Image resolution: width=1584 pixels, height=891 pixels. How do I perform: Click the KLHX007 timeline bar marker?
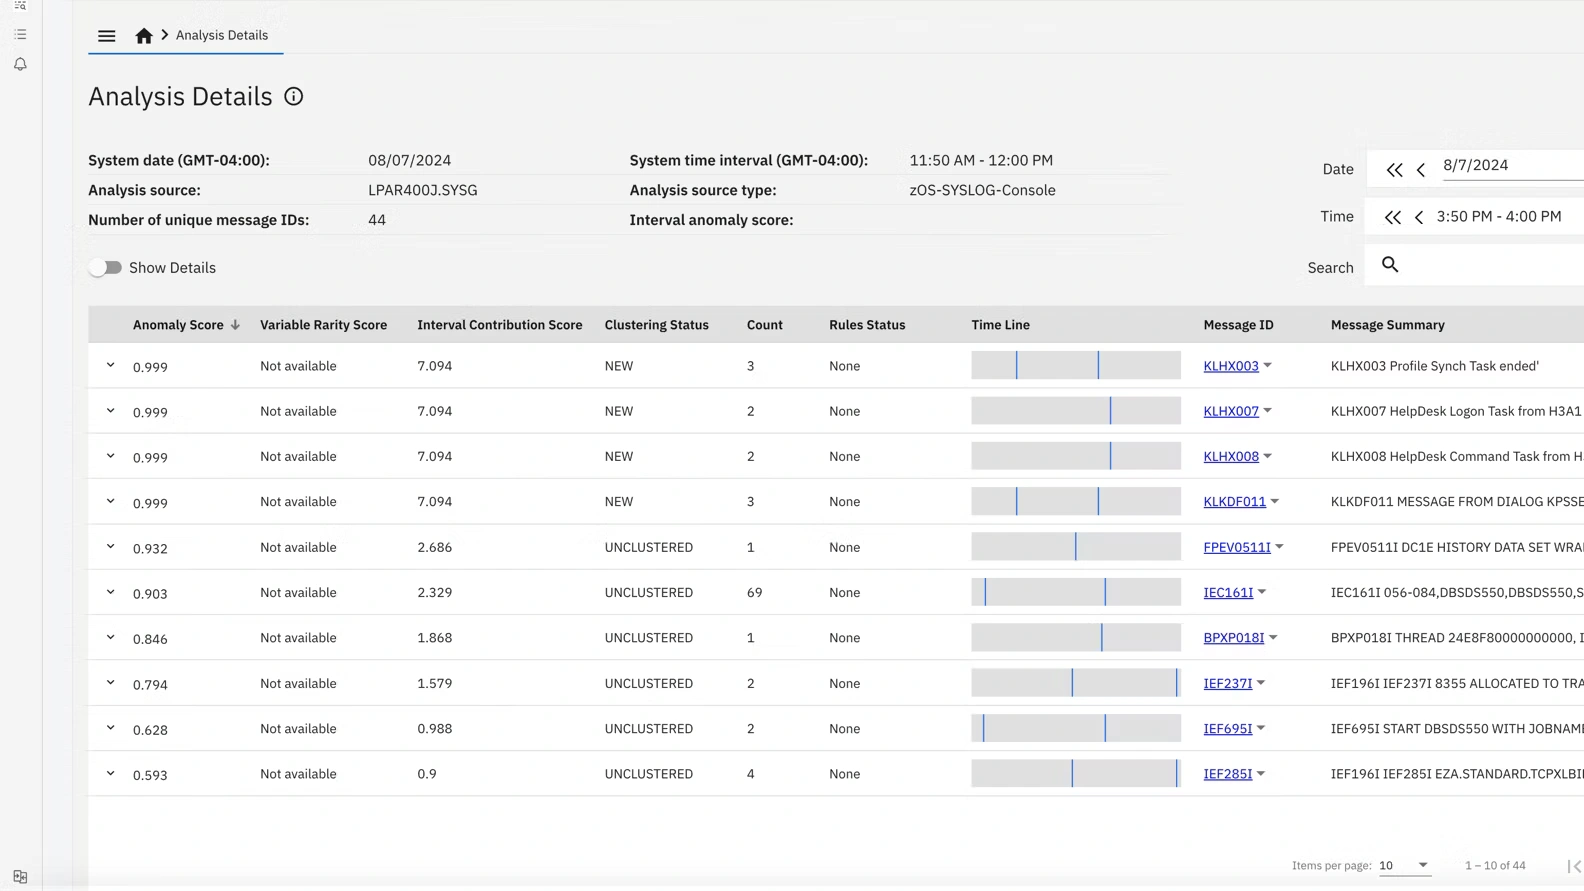pyautogui.click(x=1110, y=411)
